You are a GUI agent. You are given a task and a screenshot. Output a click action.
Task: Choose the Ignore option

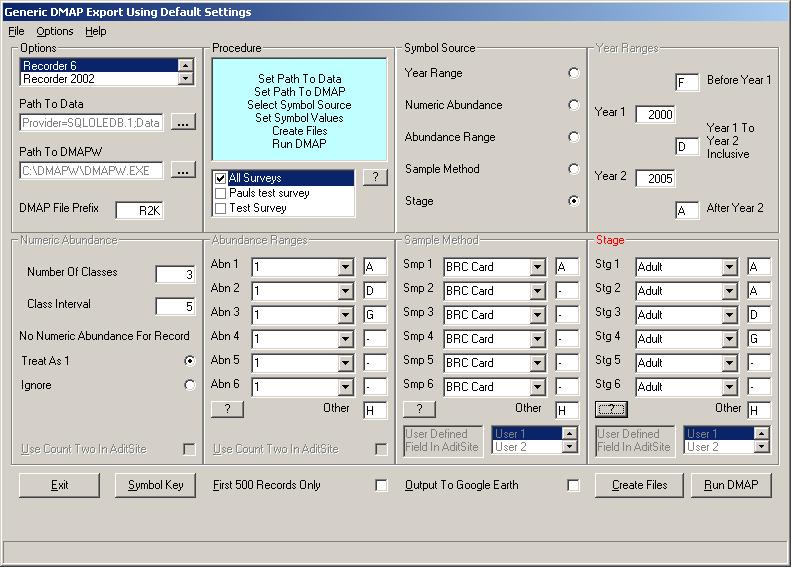pos(189,385)
